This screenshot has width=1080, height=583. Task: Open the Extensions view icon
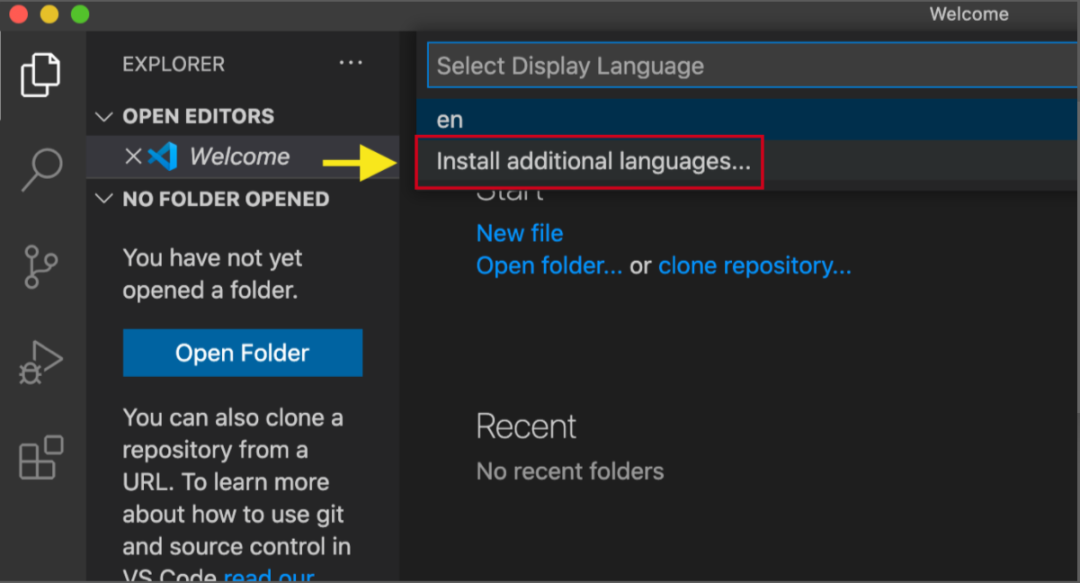(41, 457)
